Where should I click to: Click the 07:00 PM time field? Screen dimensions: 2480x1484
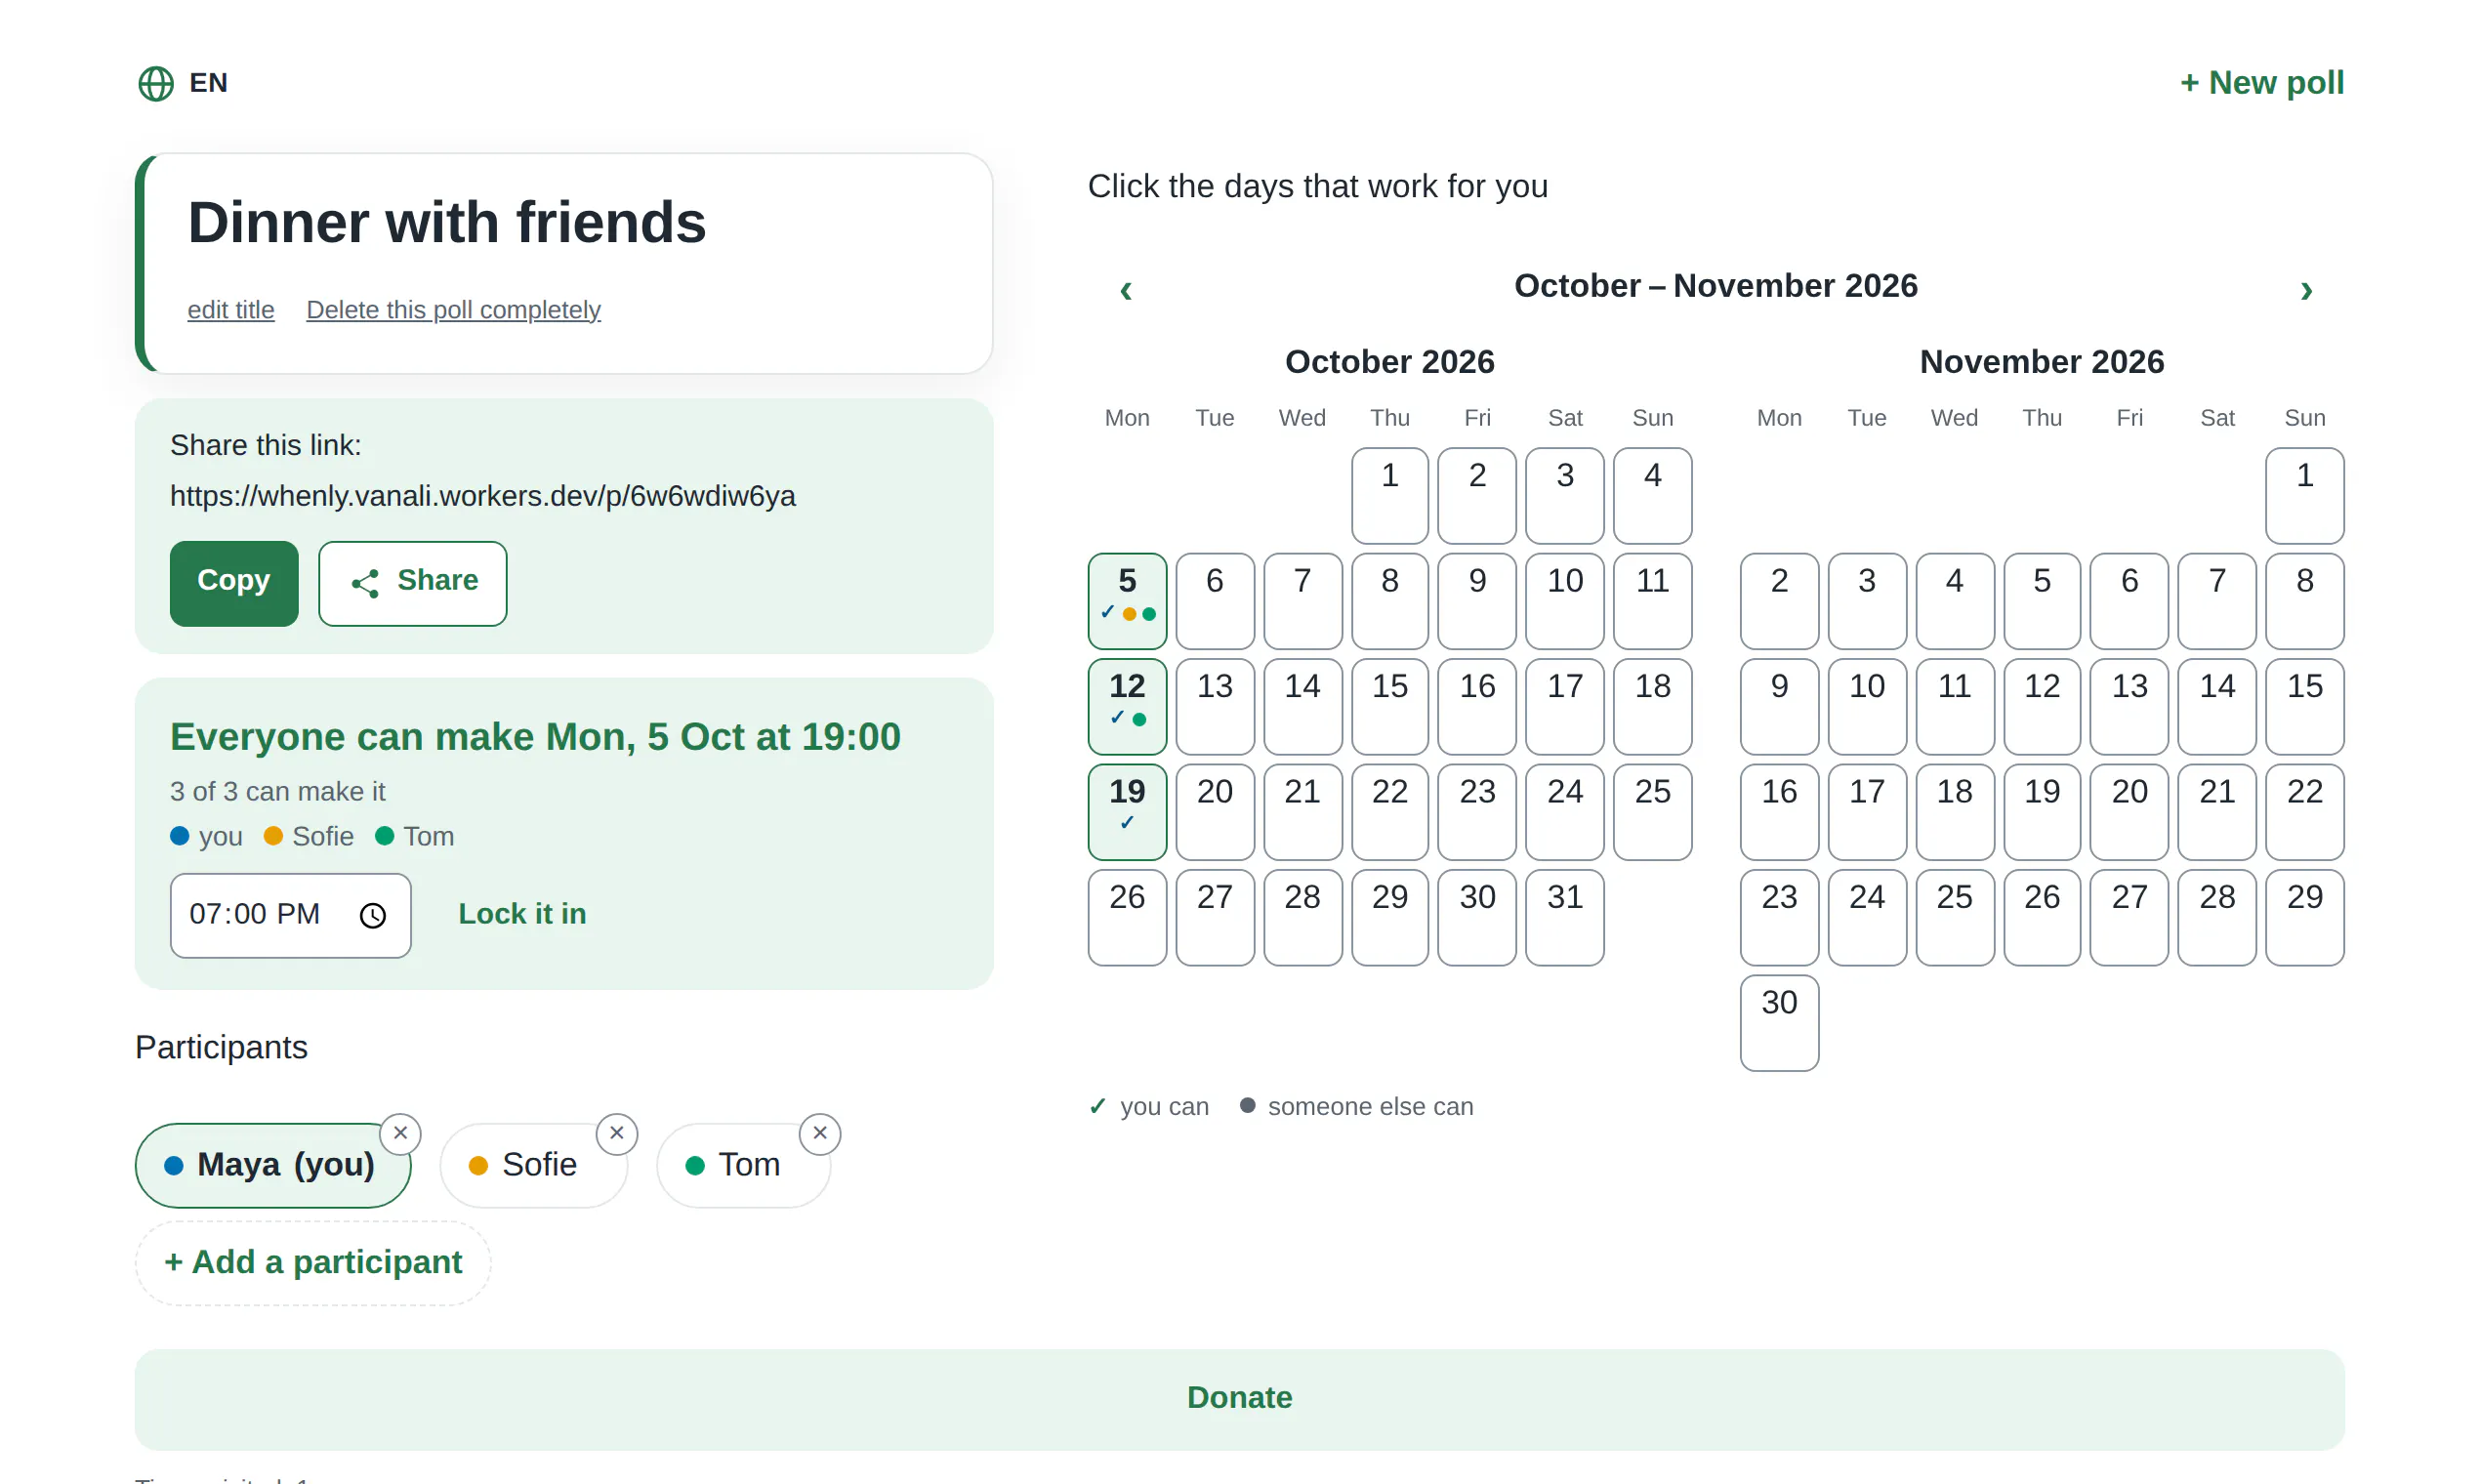point(290,915)
